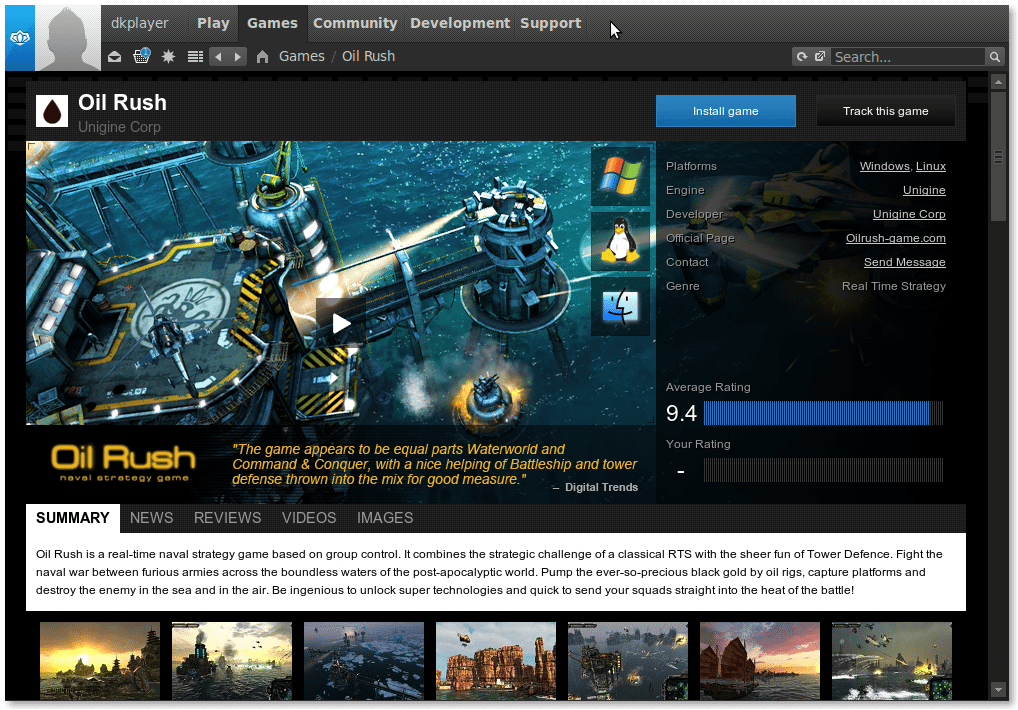
Task: Open the Play menu
Action: coord(213,23)
